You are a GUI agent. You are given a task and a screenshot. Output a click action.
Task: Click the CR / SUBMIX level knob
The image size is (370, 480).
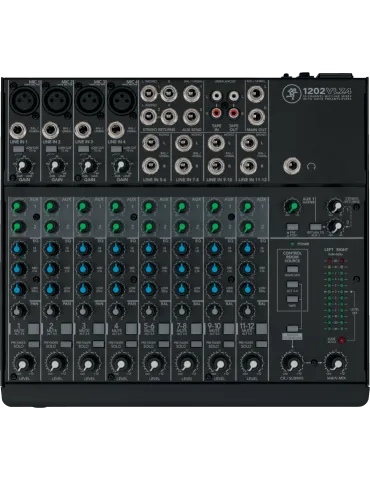coord(292,364)
